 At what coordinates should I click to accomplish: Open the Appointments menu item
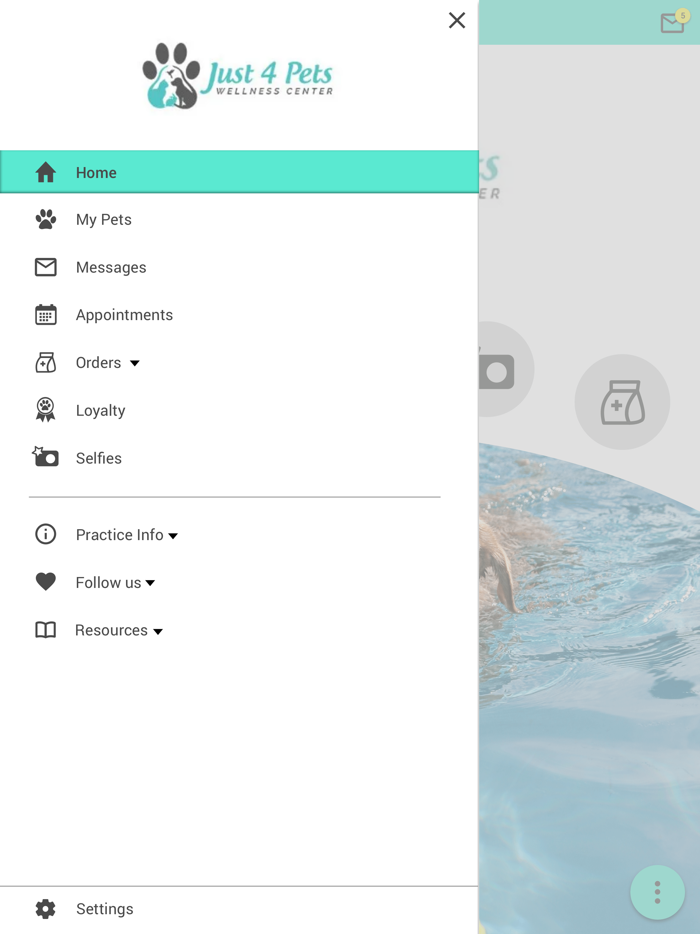coord(124,315)
